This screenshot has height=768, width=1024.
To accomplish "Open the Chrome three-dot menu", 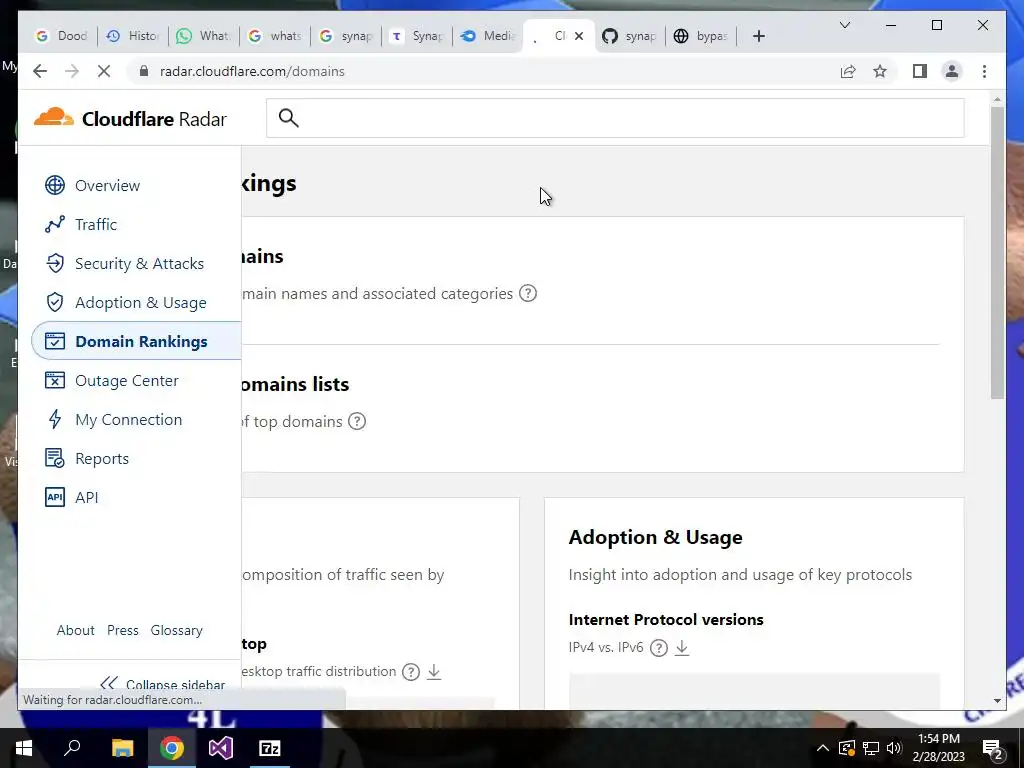I will pyautogui.click(x=984, y=71).
